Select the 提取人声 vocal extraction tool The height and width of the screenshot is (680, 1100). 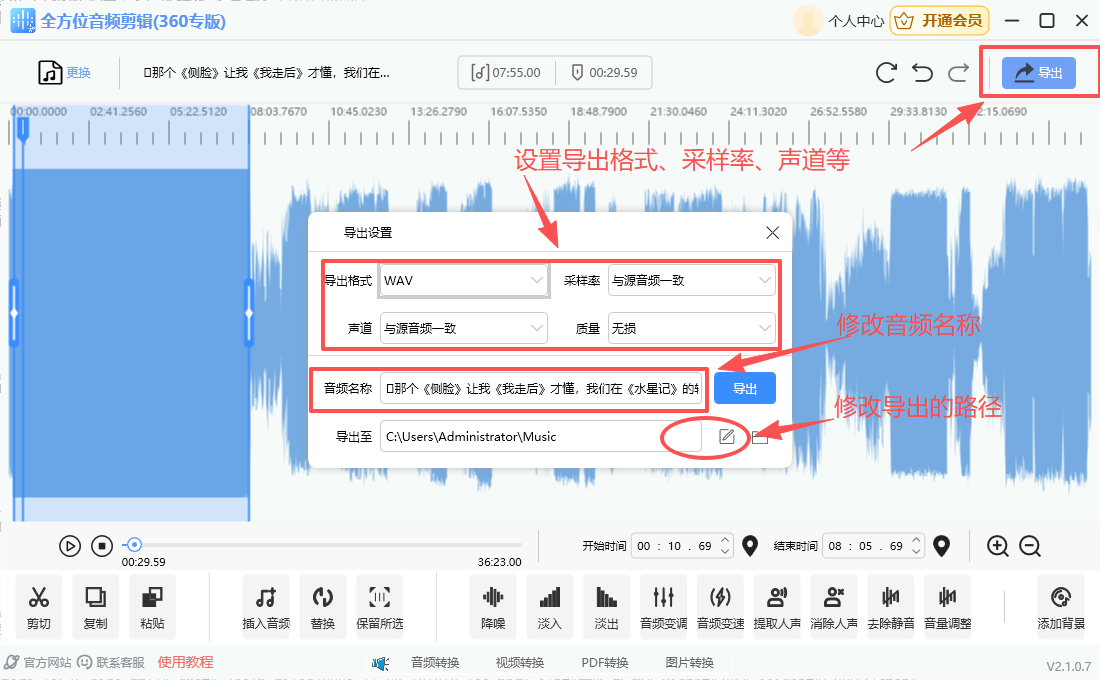point(776,606)
